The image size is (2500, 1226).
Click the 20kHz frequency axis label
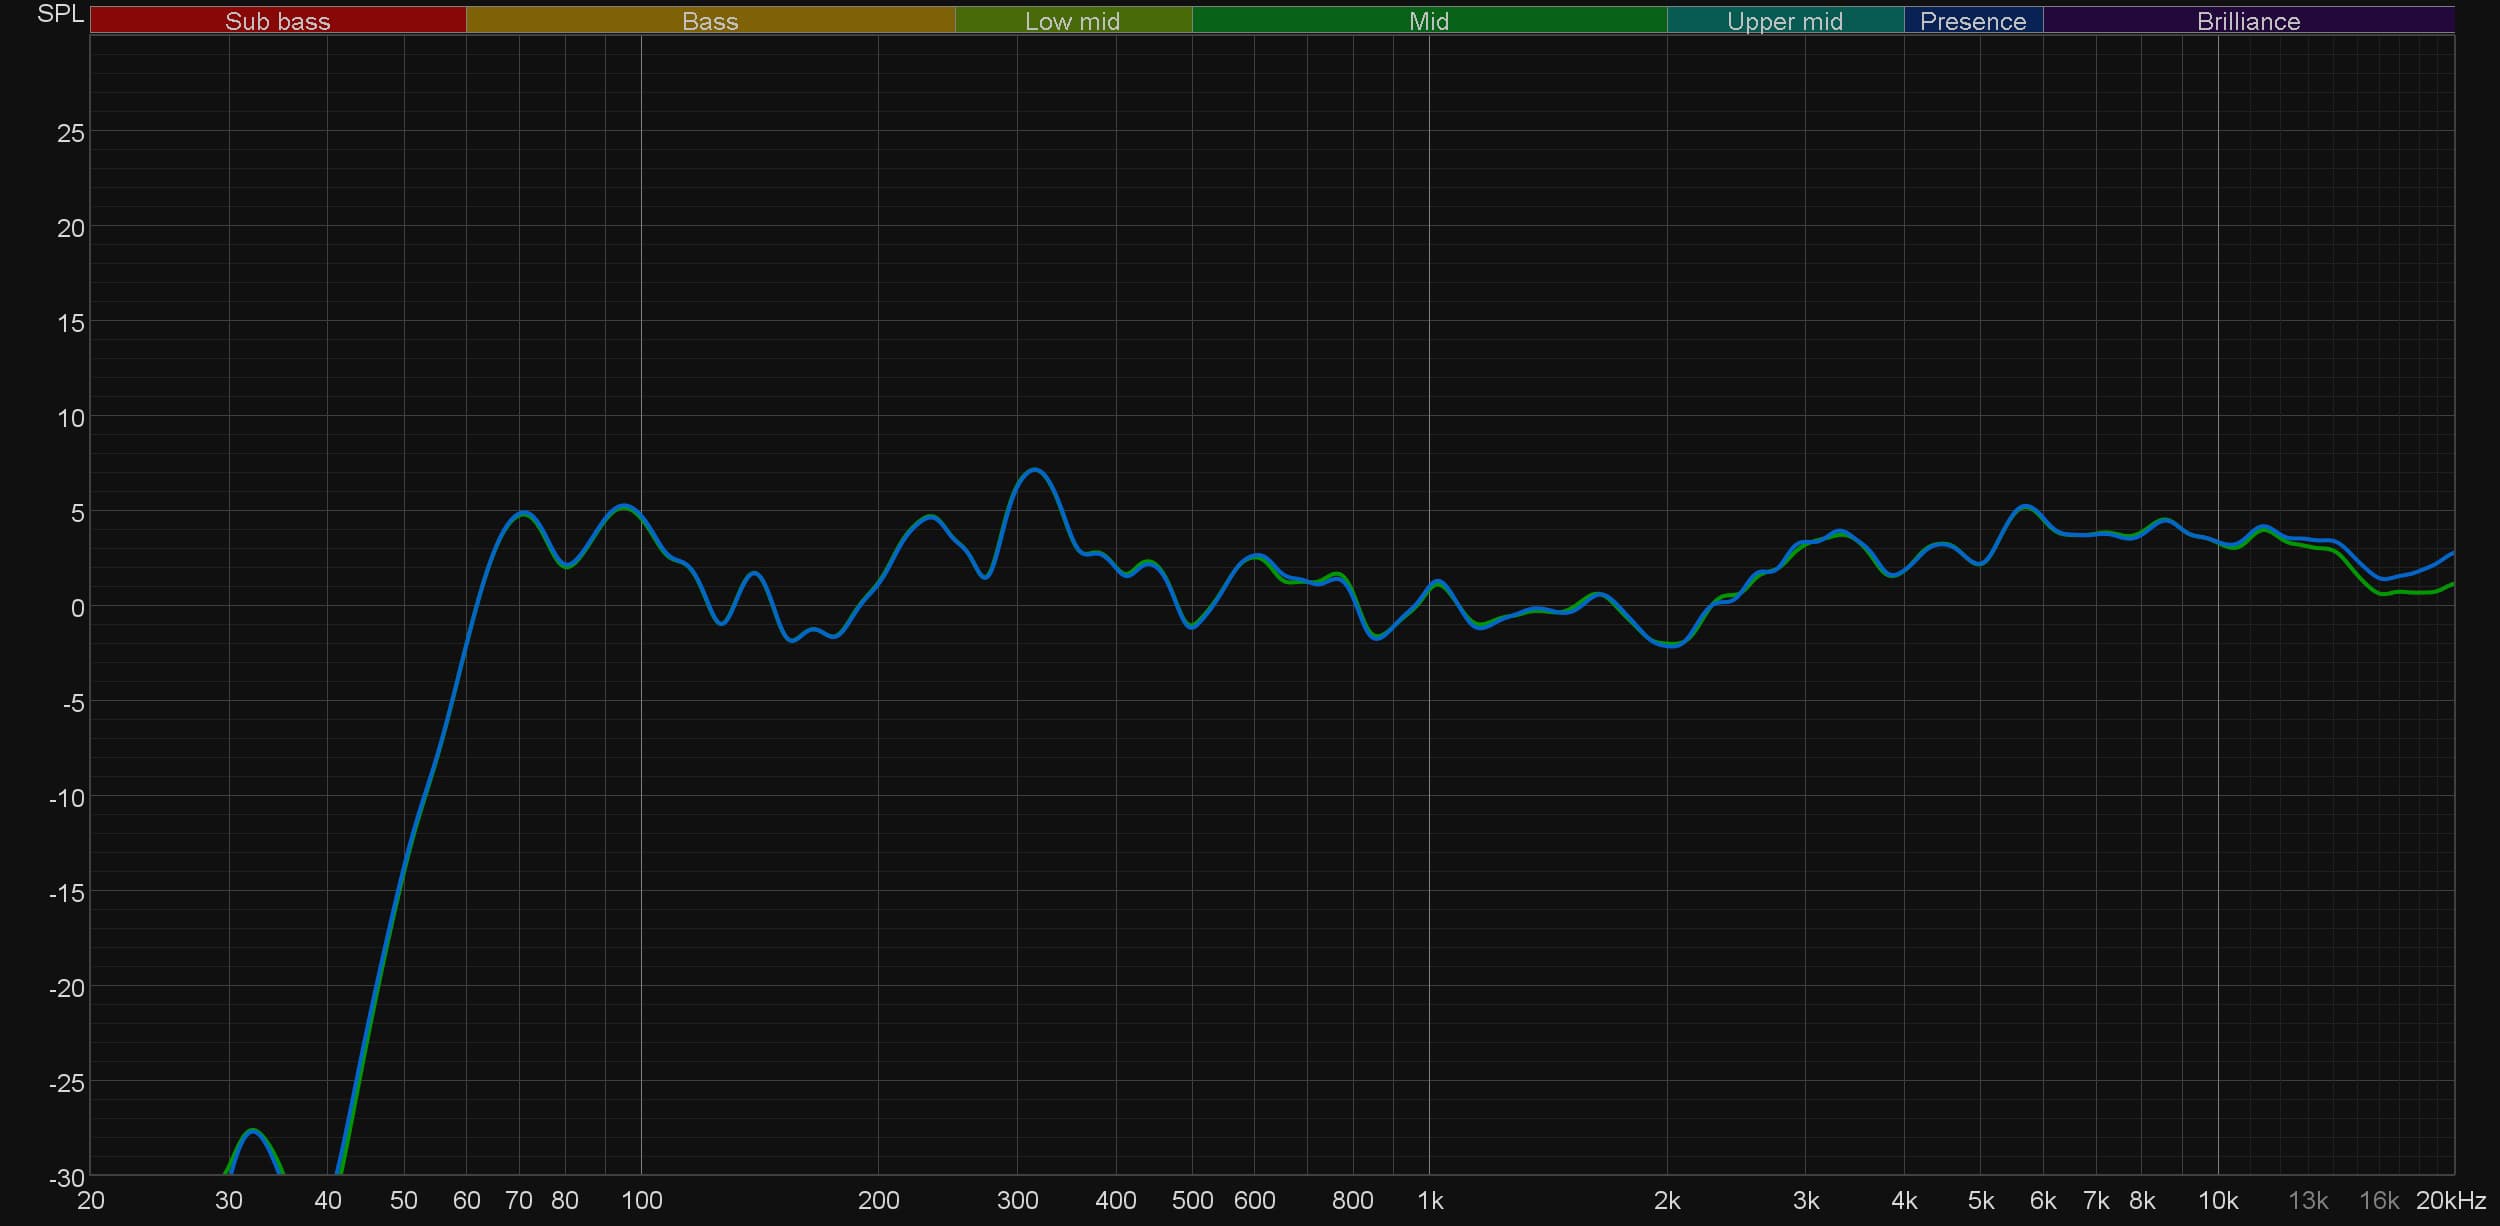click(x=2450, y=1200)
